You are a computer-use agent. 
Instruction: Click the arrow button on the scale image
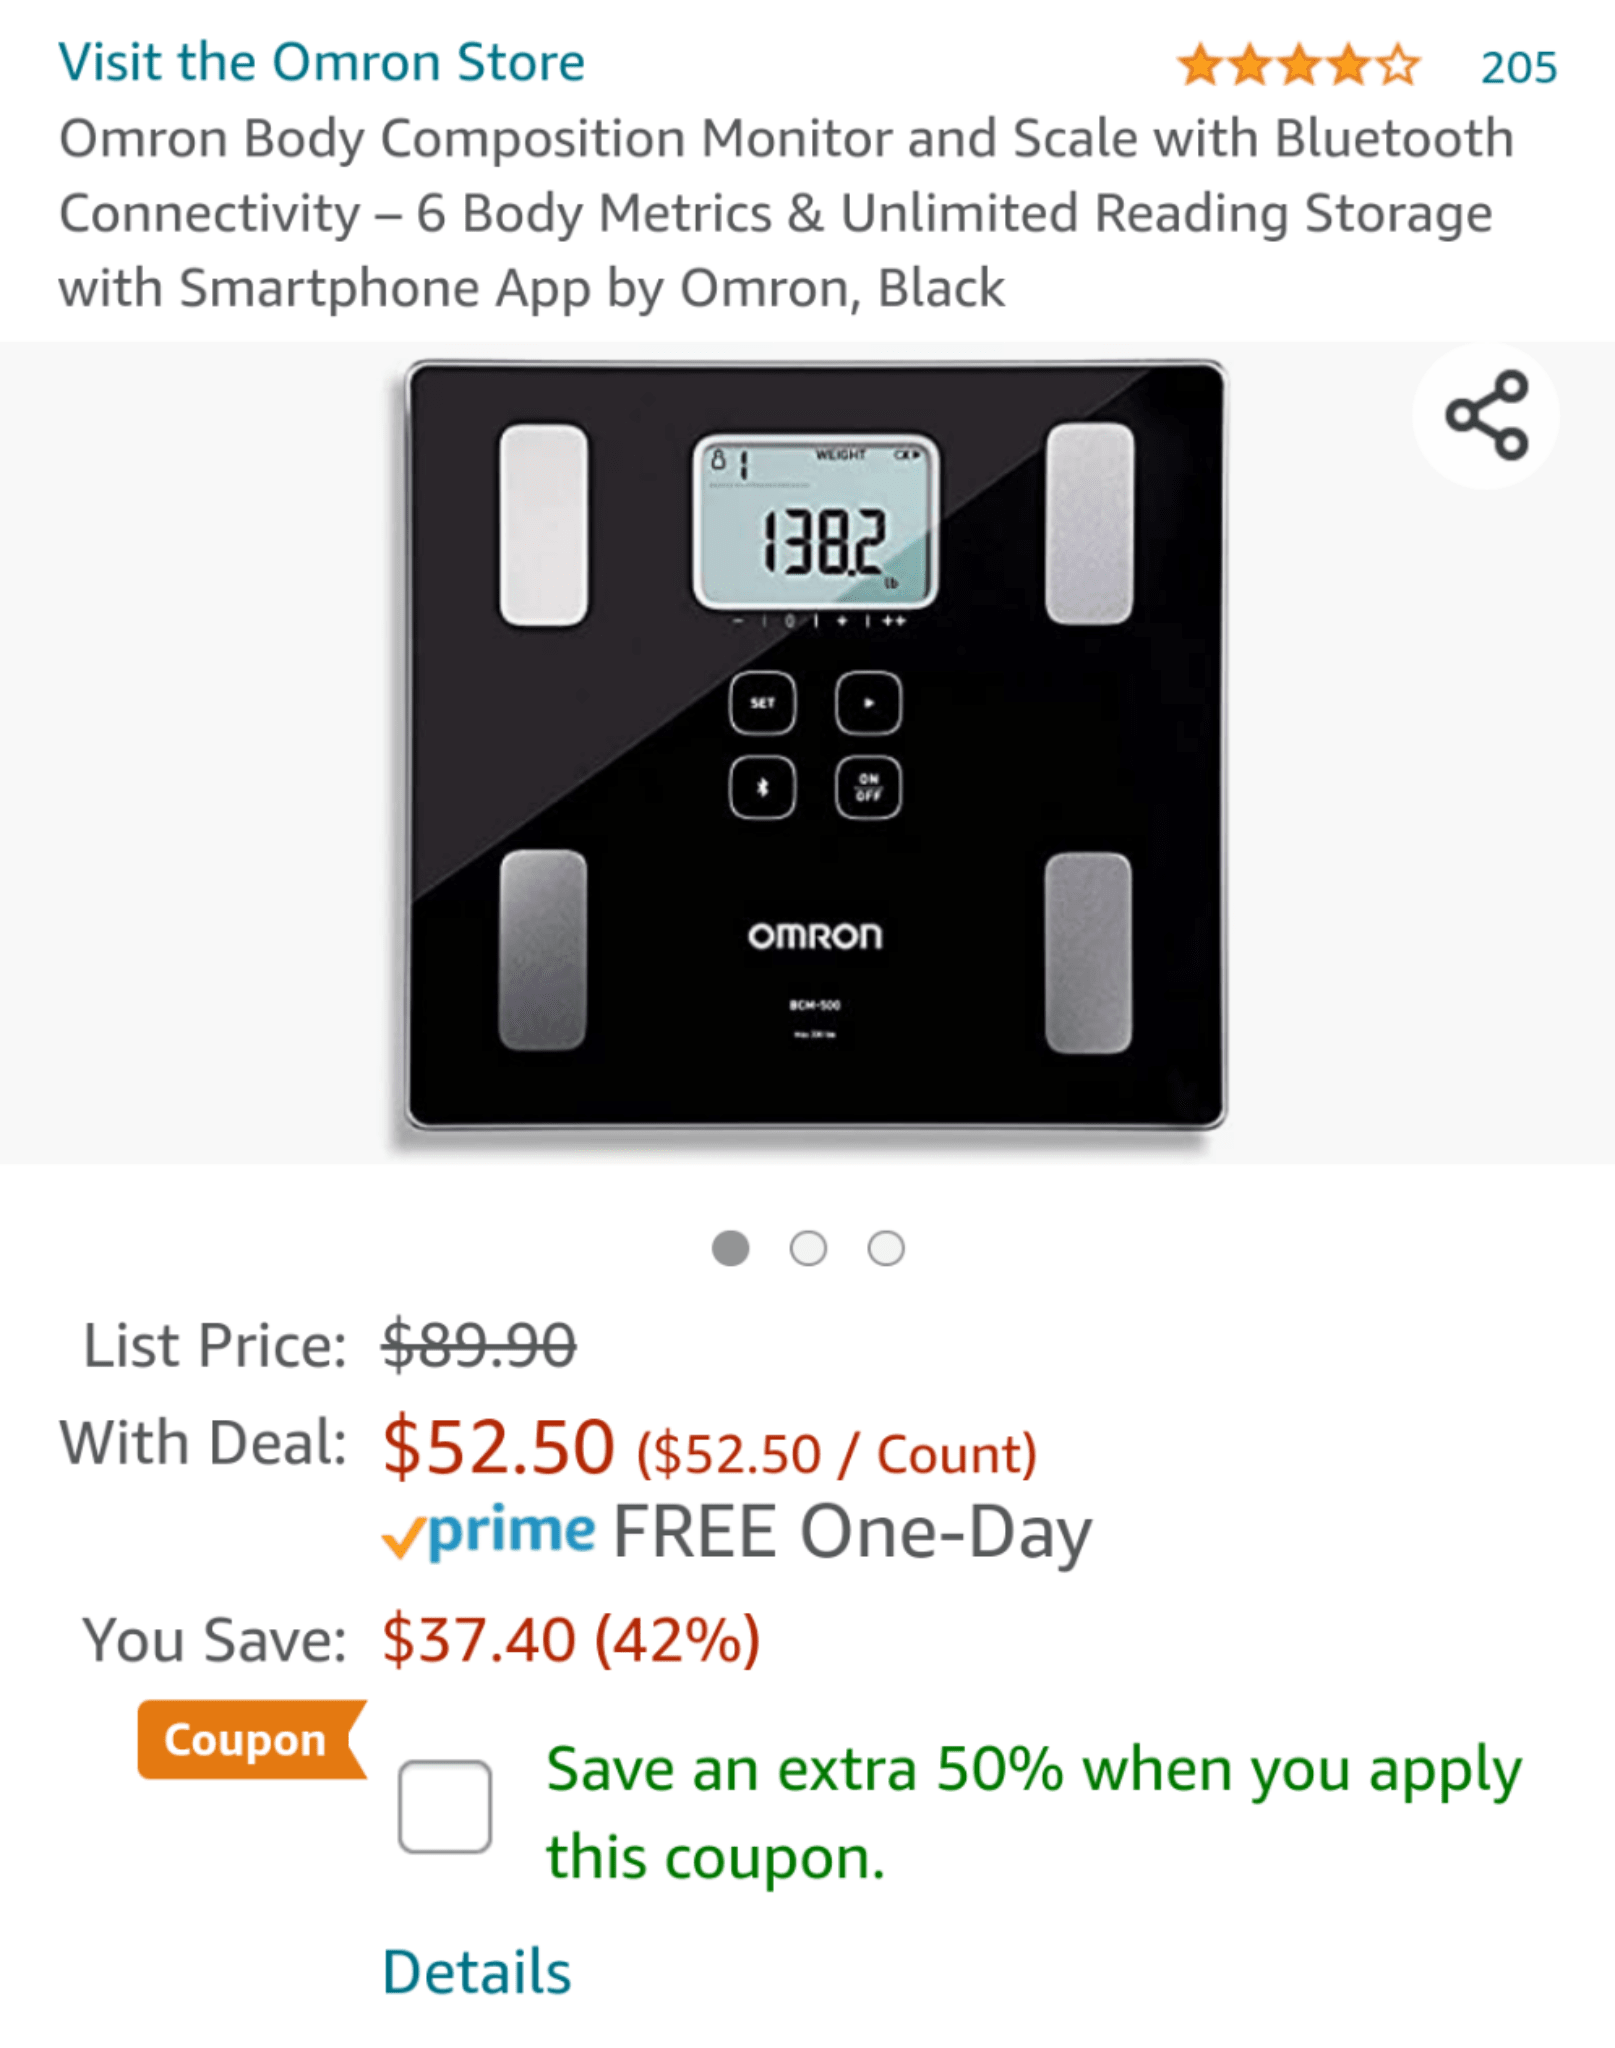point(868,703)
